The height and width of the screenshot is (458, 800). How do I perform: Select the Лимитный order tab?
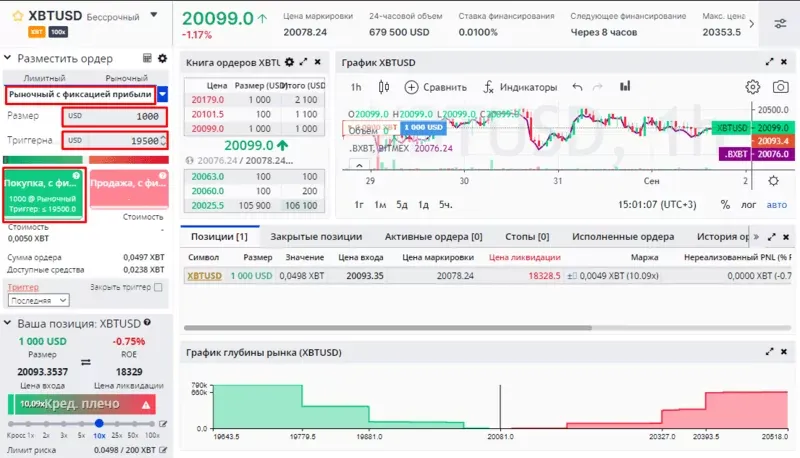[x=44, y=78]
